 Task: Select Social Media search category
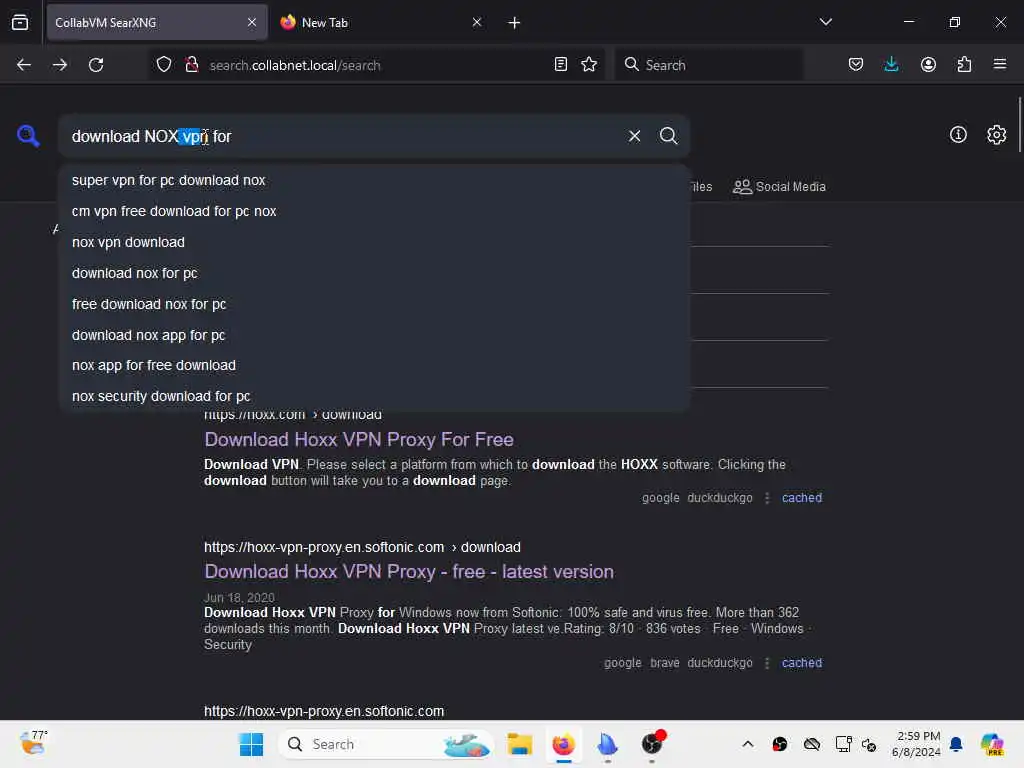click(779, 187)
